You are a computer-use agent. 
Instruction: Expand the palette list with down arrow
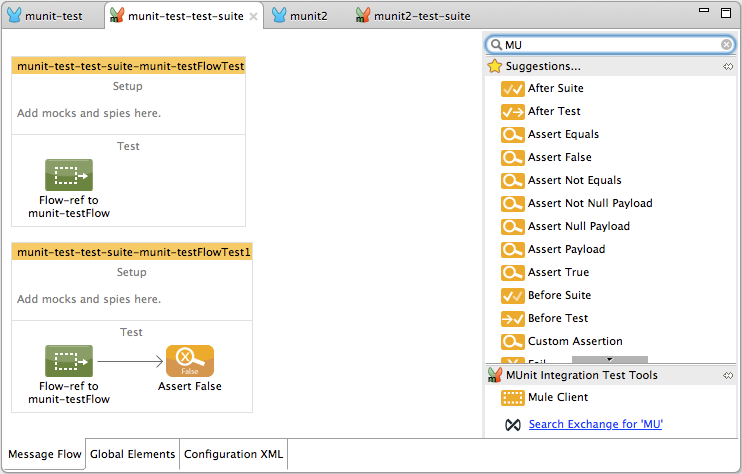tap(609, 359)
